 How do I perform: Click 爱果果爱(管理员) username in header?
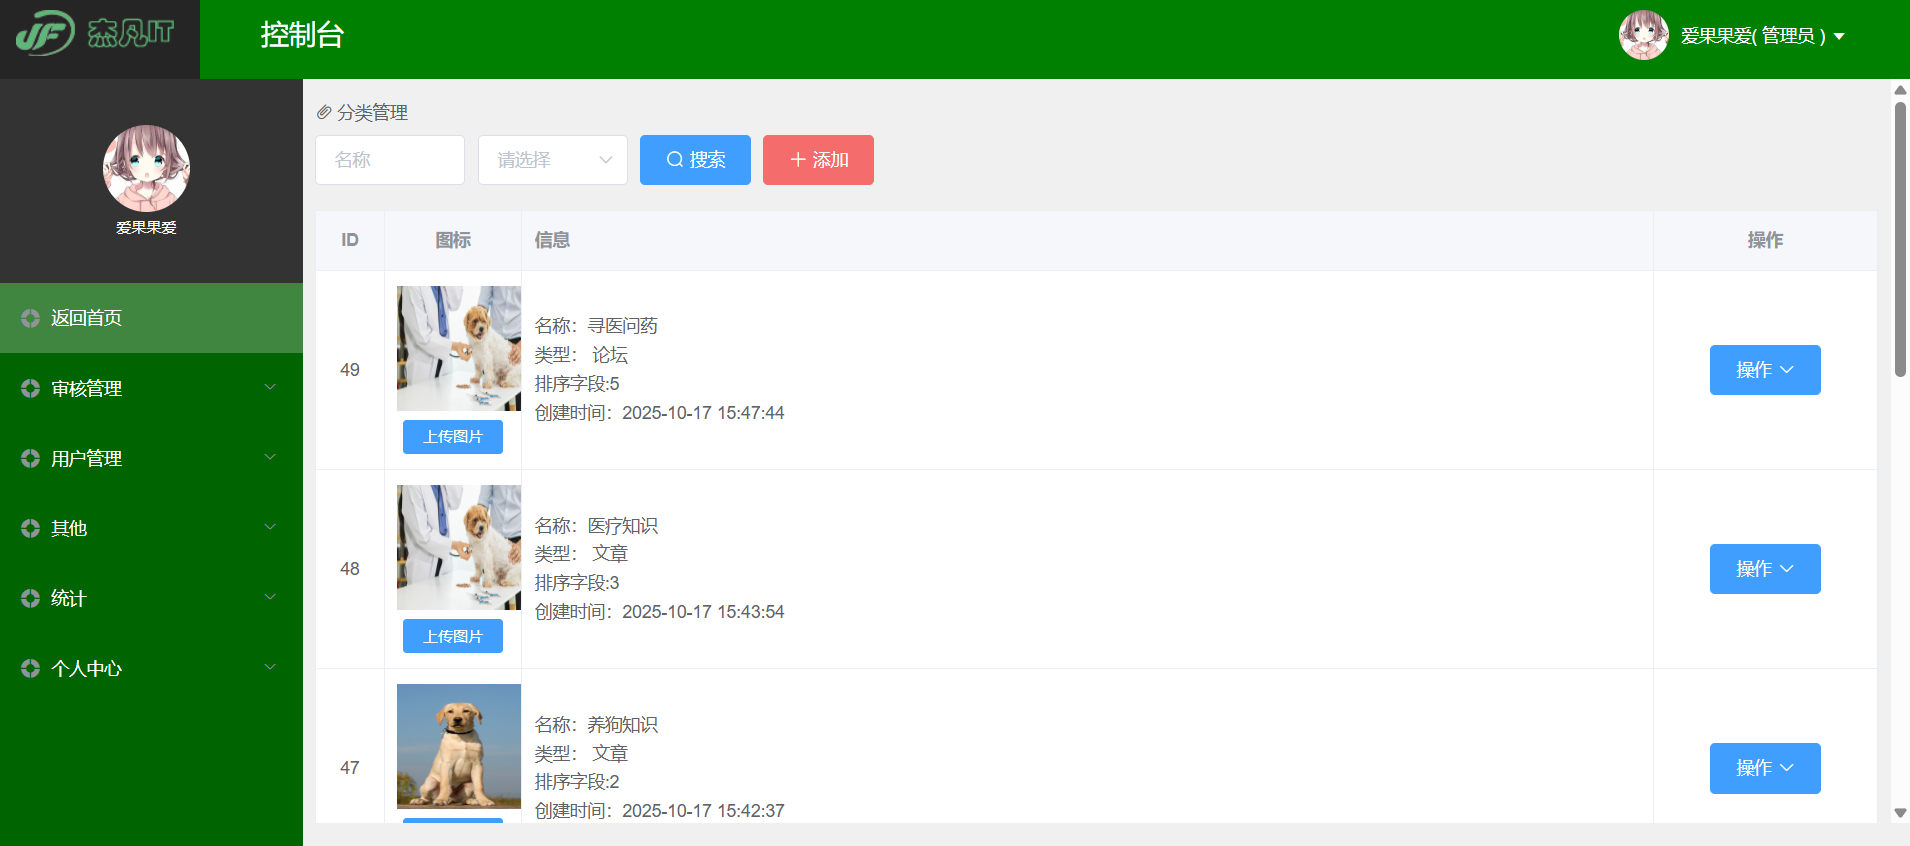[x=1753, y=36]
